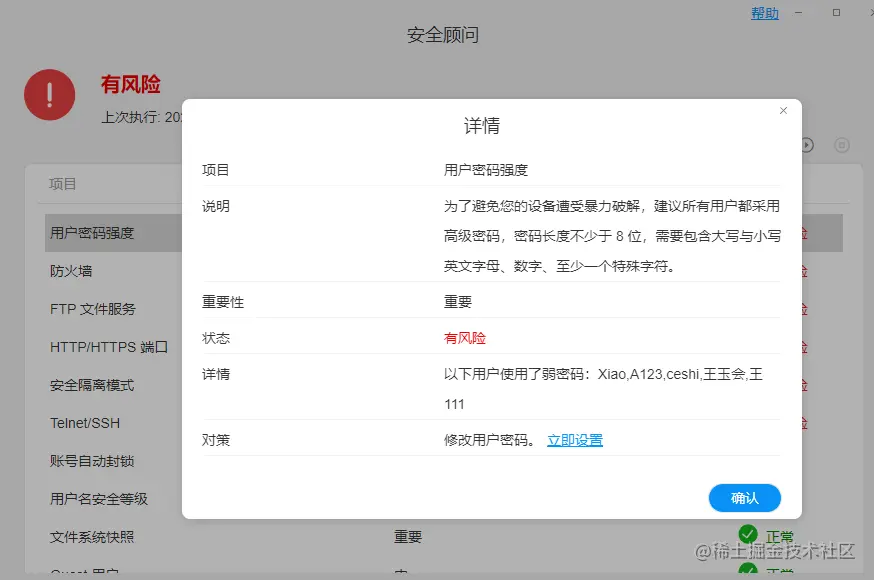Screen dimensions: 874x580
Task: Select FTP 文件服务 item in list
Action: pos(93,309)
